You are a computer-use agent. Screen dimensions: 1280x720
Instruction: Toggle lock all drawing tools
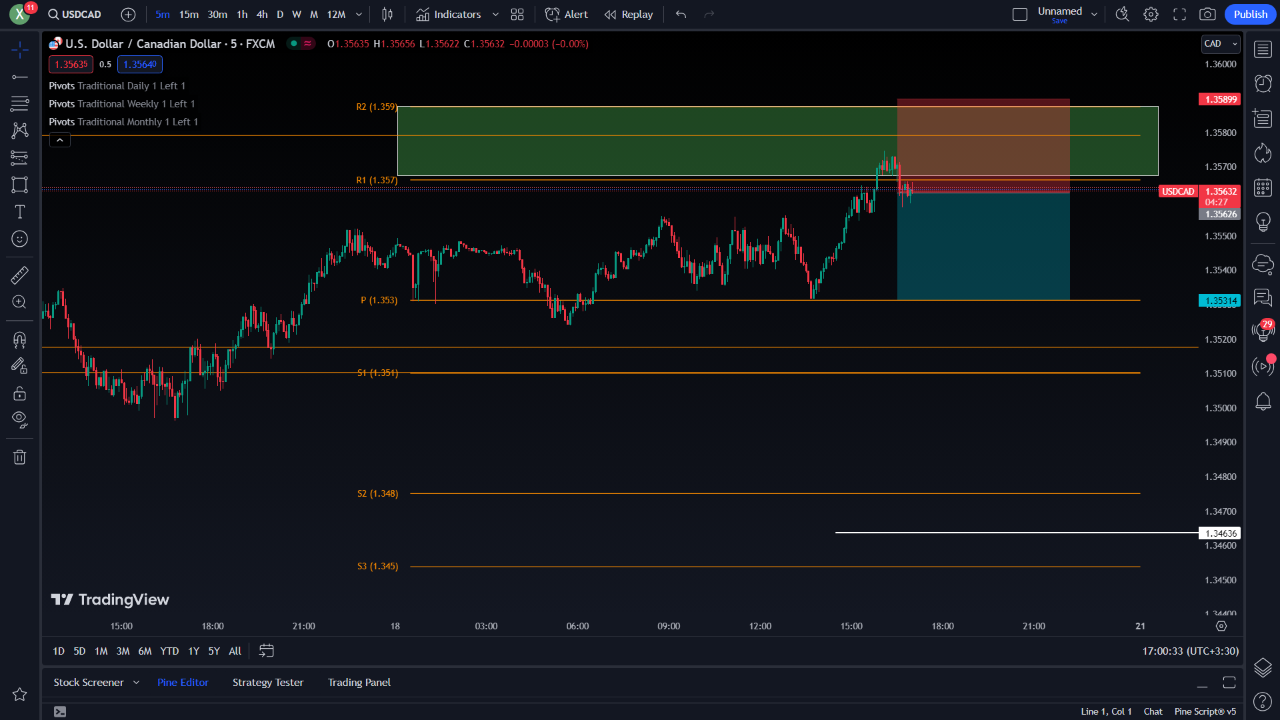pyautogui.click(x=19, y=393)
